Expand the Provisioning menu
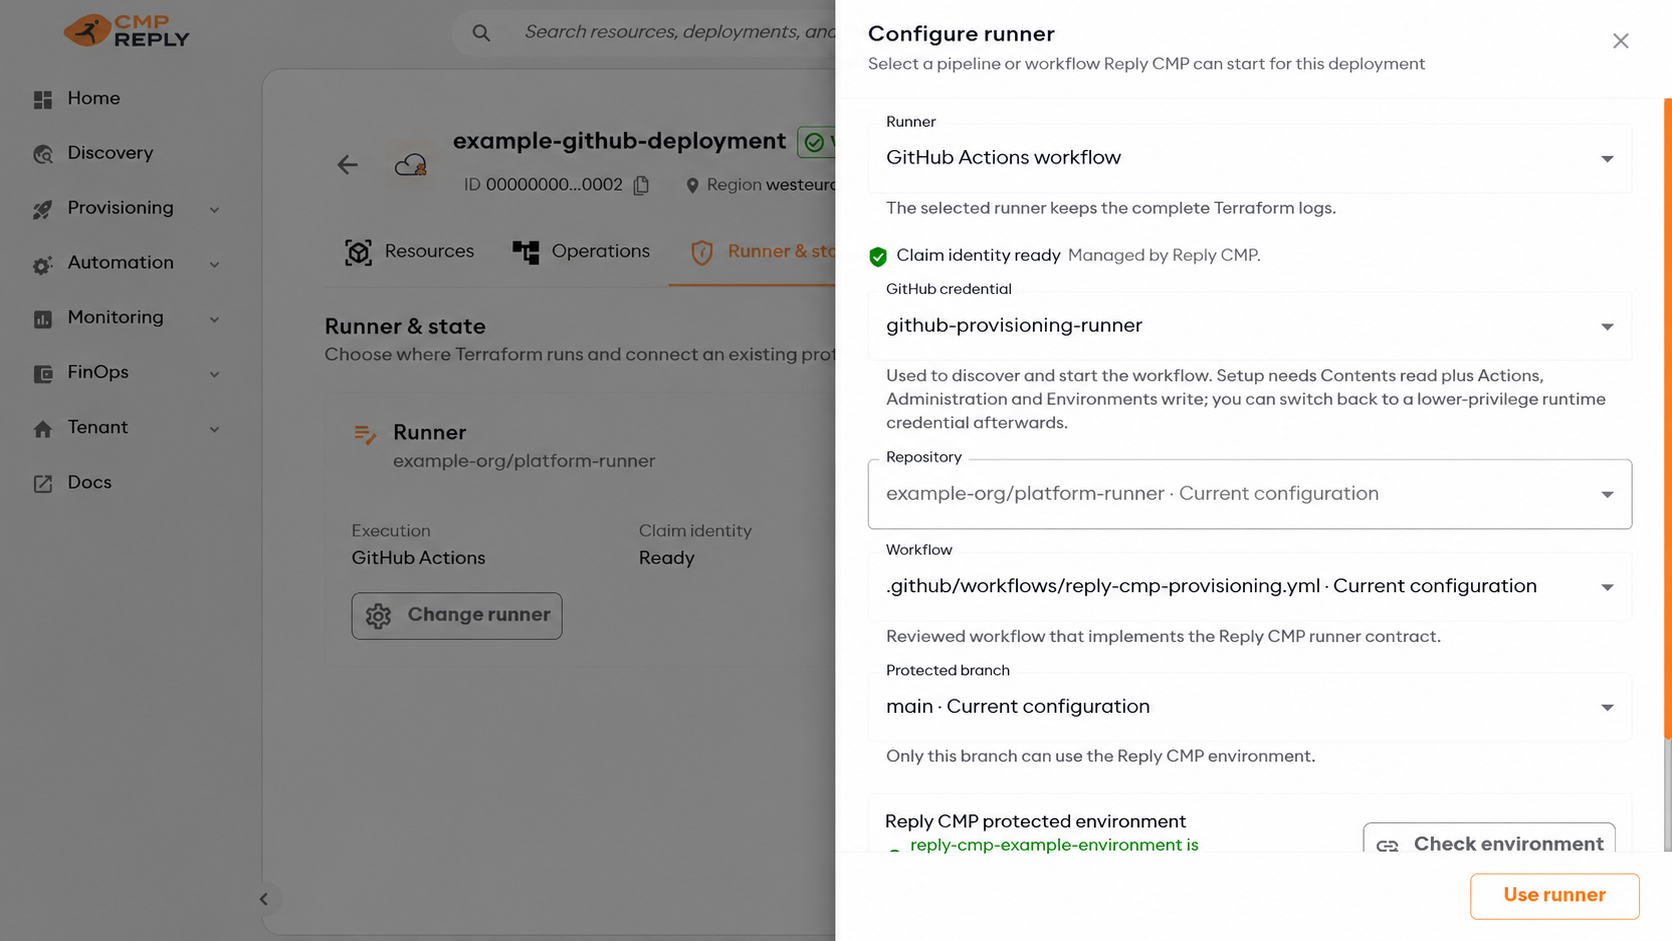1672x941 pixels. [x=214, y=209]
